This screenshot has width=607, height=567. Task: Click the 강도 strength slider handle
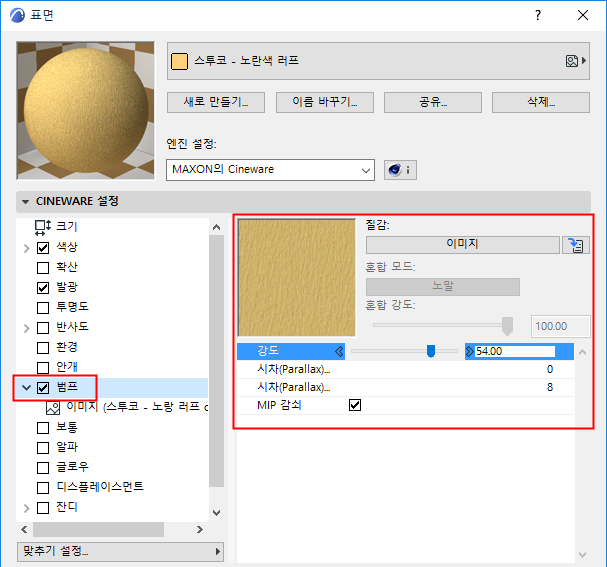[431, 351]
